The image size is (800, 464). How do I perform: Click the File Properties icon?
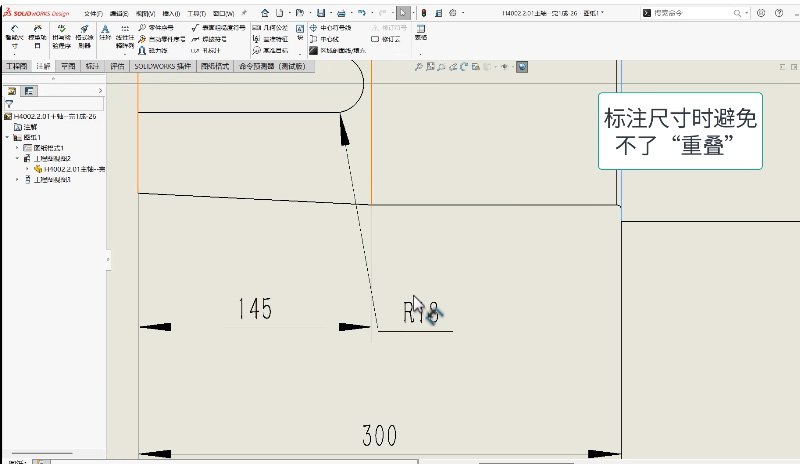coord(438,13)
